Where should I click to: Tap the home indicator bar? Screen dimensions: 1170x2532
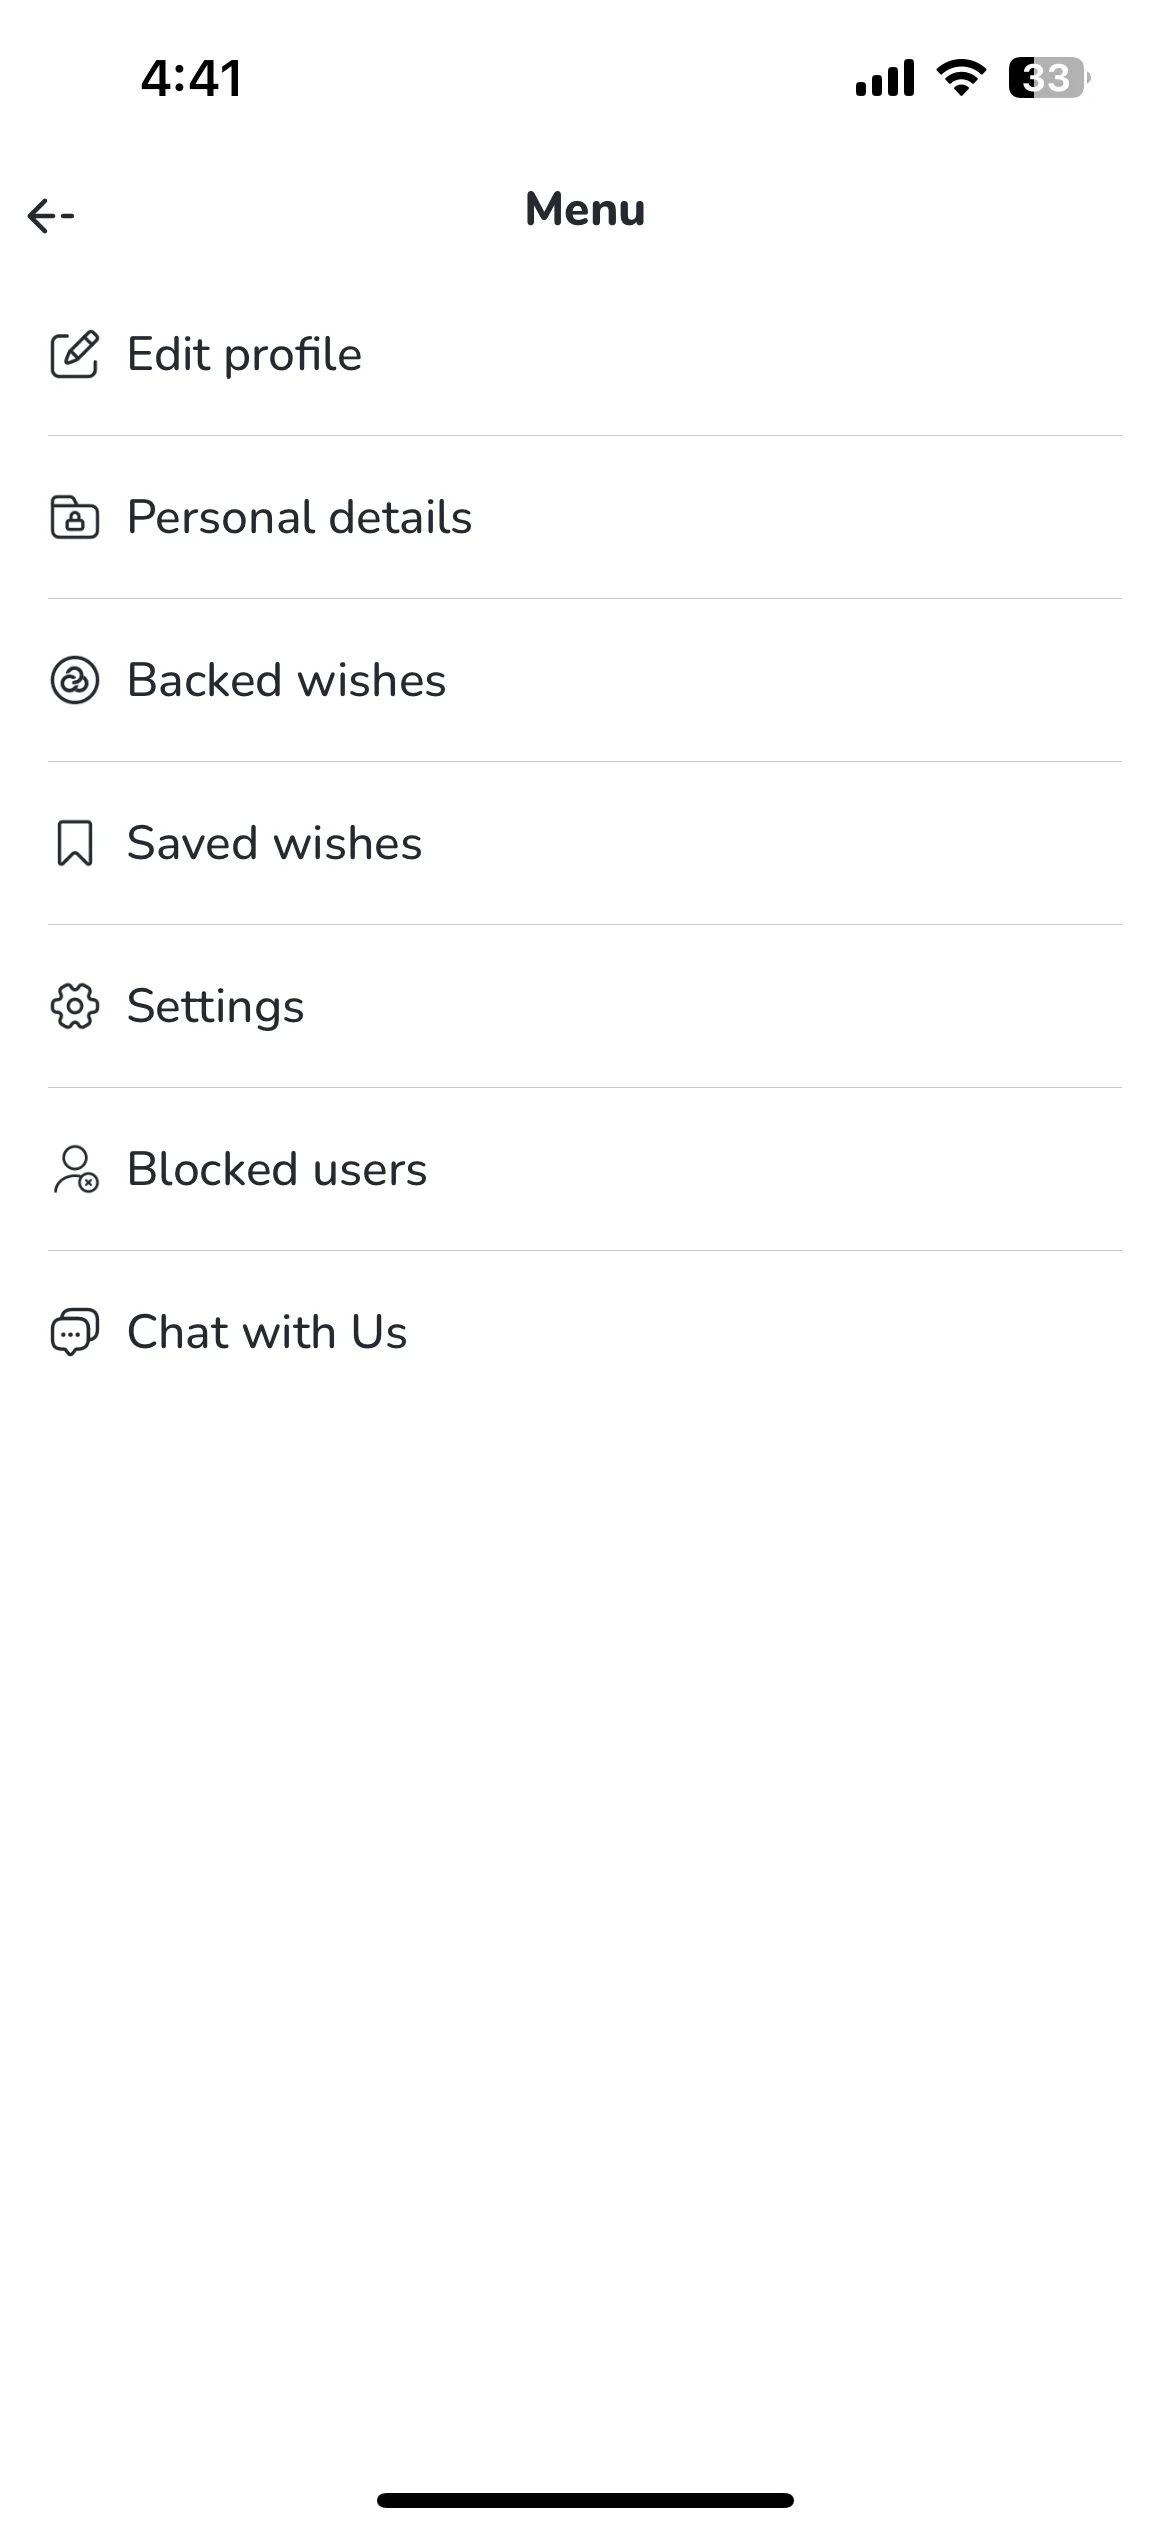pos(585,2500)
